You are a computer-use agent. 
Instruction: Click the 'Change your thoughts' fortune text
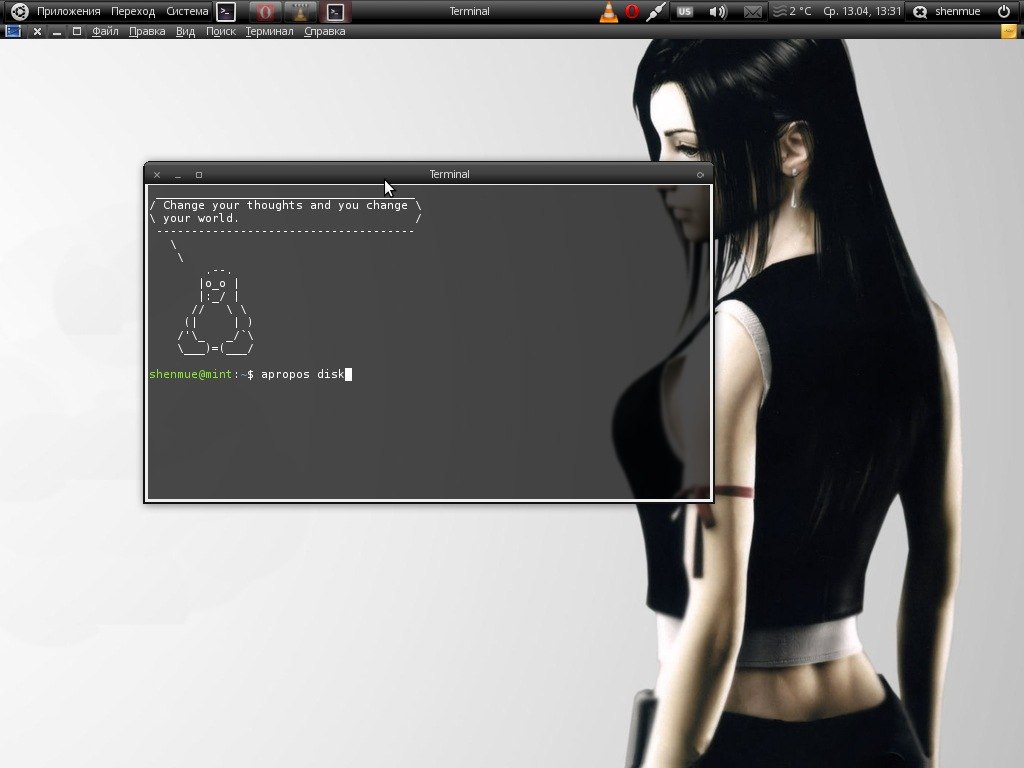(285, 205)
